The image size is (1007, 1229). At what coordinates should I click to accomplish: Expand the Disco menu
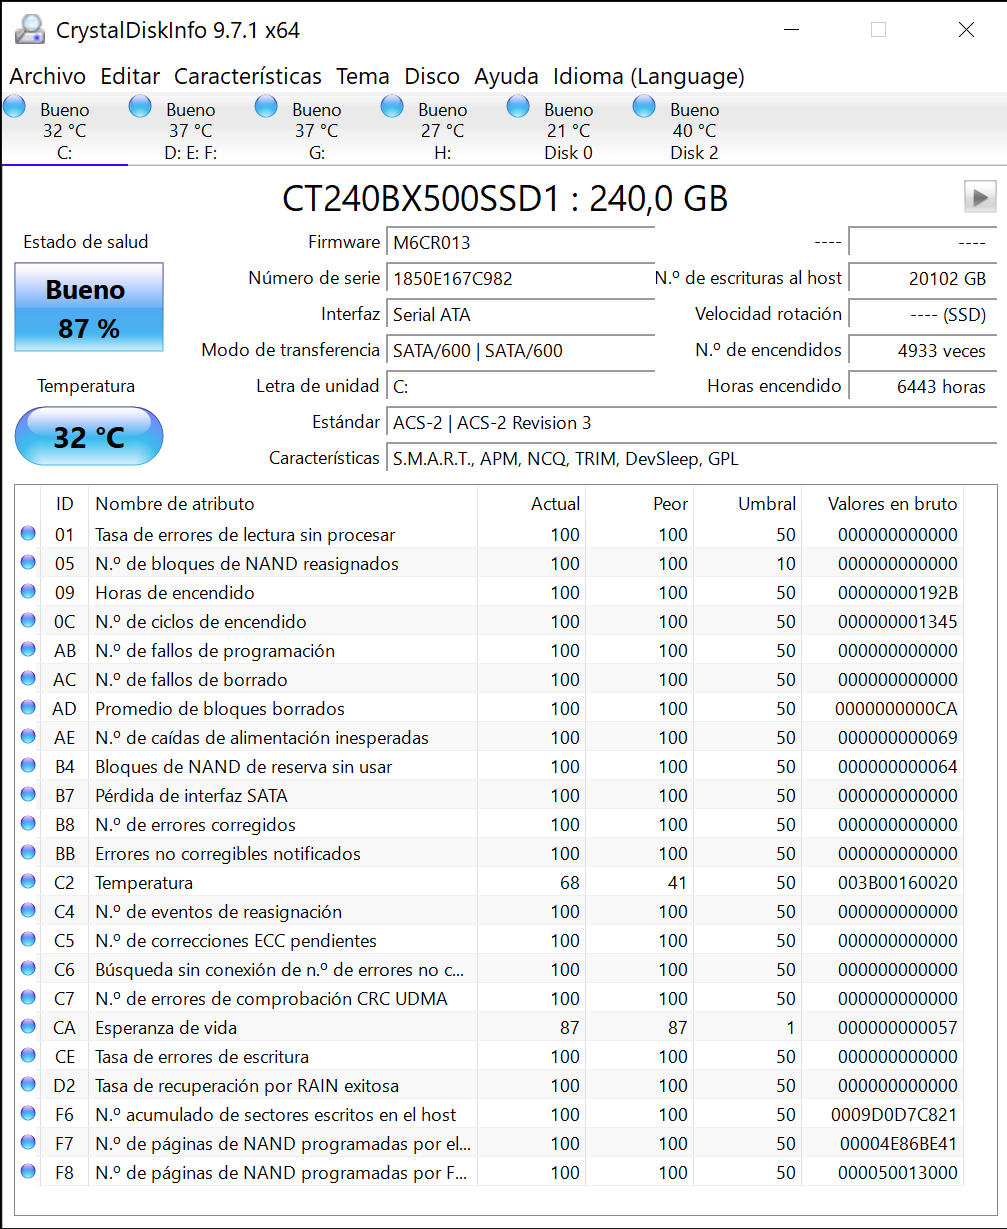(431, 76)
